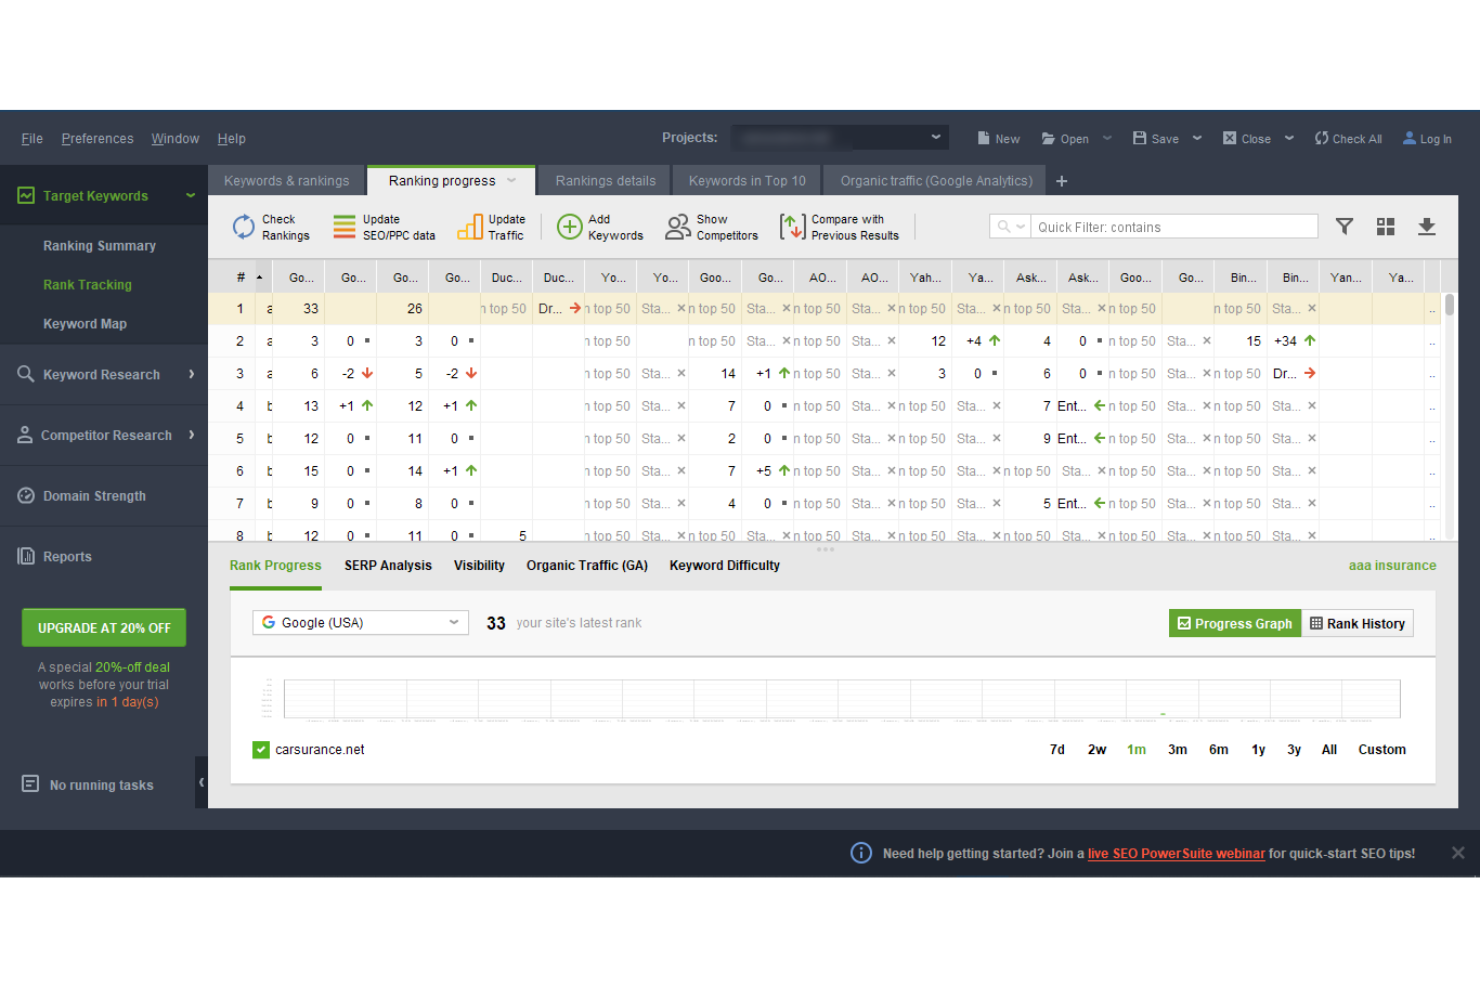Enable the Progress Graph view
This screenshot has width=1480, height=987.
tap(1234, 623)
